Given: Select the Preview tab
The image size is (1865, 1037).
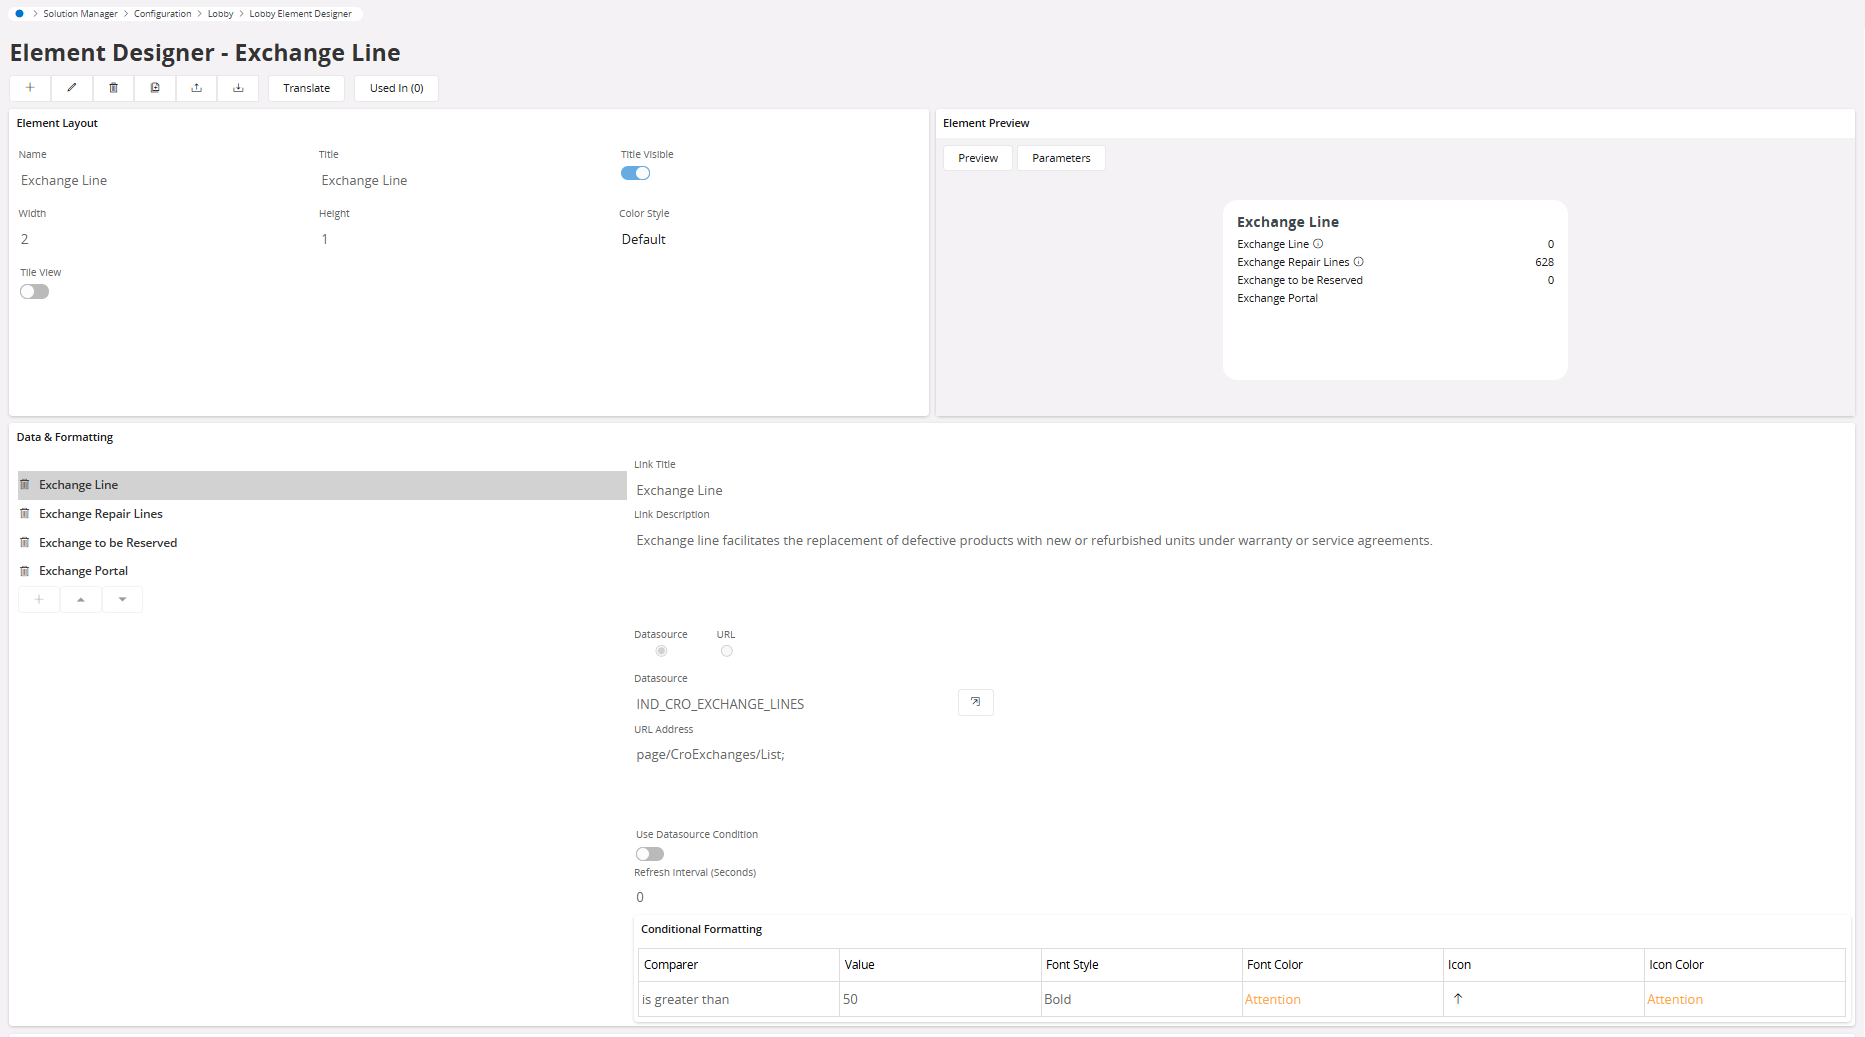Looking at the screenshot, I should [x=977, y=158].
